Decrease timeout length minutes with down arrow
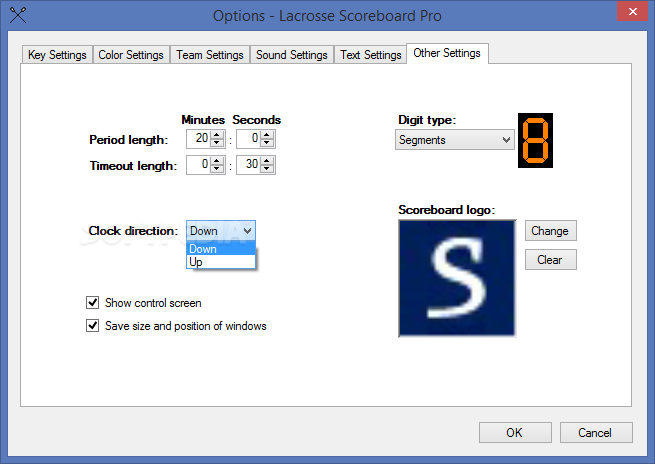Viewport: 655px width, 464px height. tap(217, 169)
